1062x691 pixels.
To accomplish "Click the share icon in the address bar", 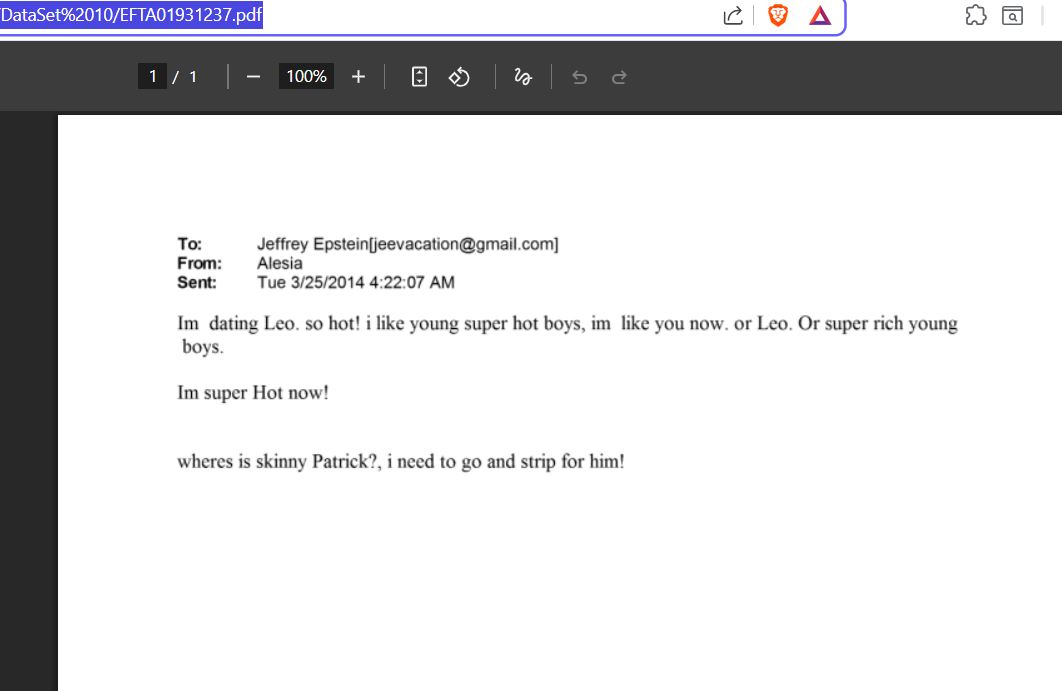I will 733,15.
